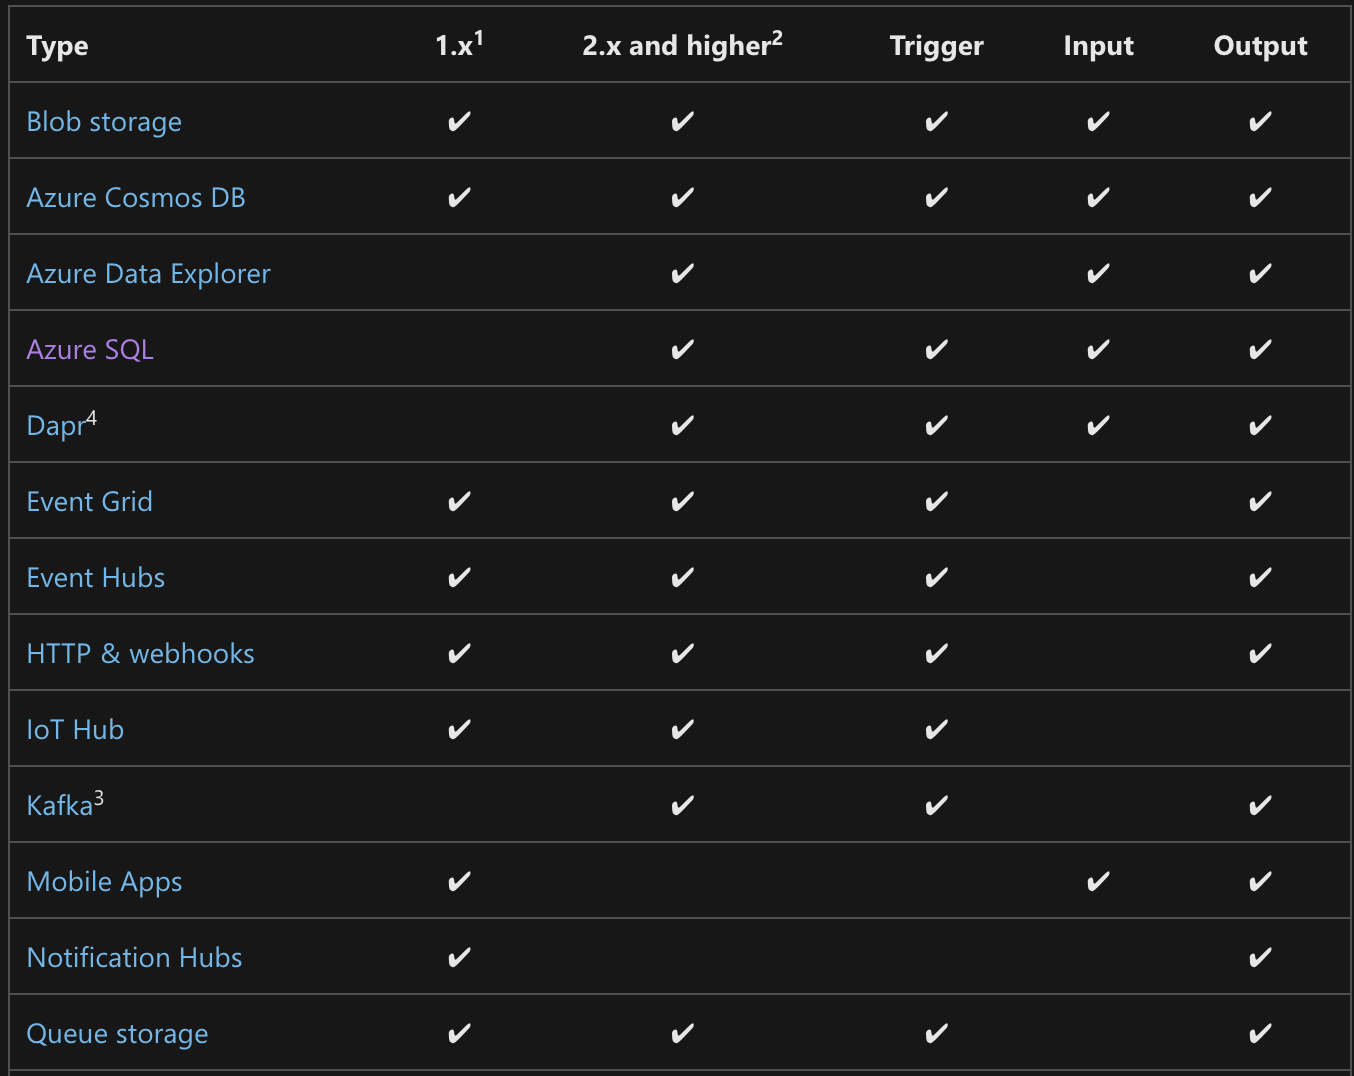Go to the Event Grid link
Screen dimensions: 1354x1076
pyautogui.click(x=90, y=502)
